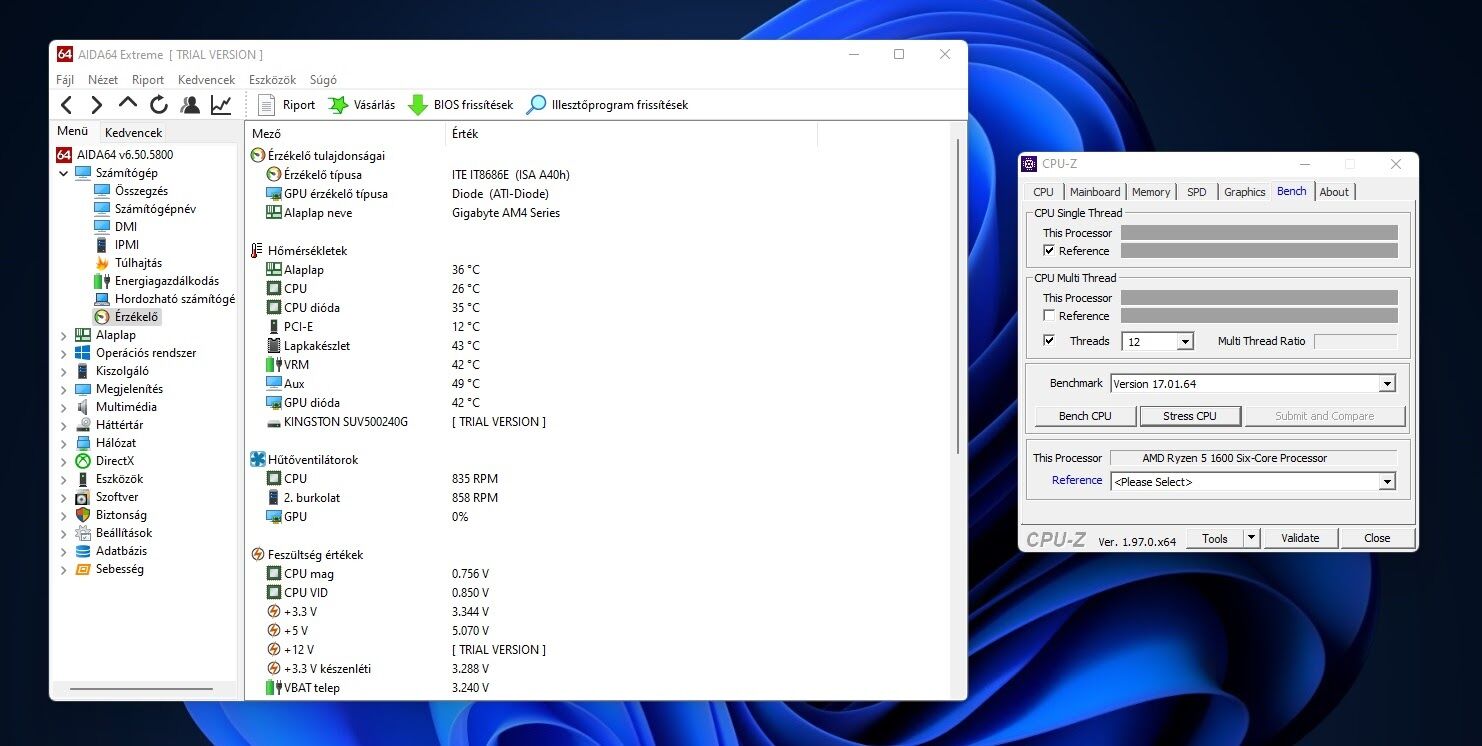This screenshot has height=746, width=1482.
Task: Expand the Megjelenítés tree node
Action: pos(64,389)
